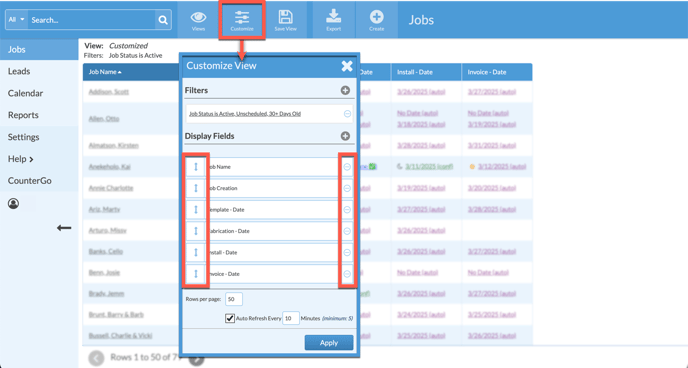This screenshot has height=368, width=688.
Task: Click reorder arrow for Job Name field
Action: pyautogui.click(x=196, y=167)
